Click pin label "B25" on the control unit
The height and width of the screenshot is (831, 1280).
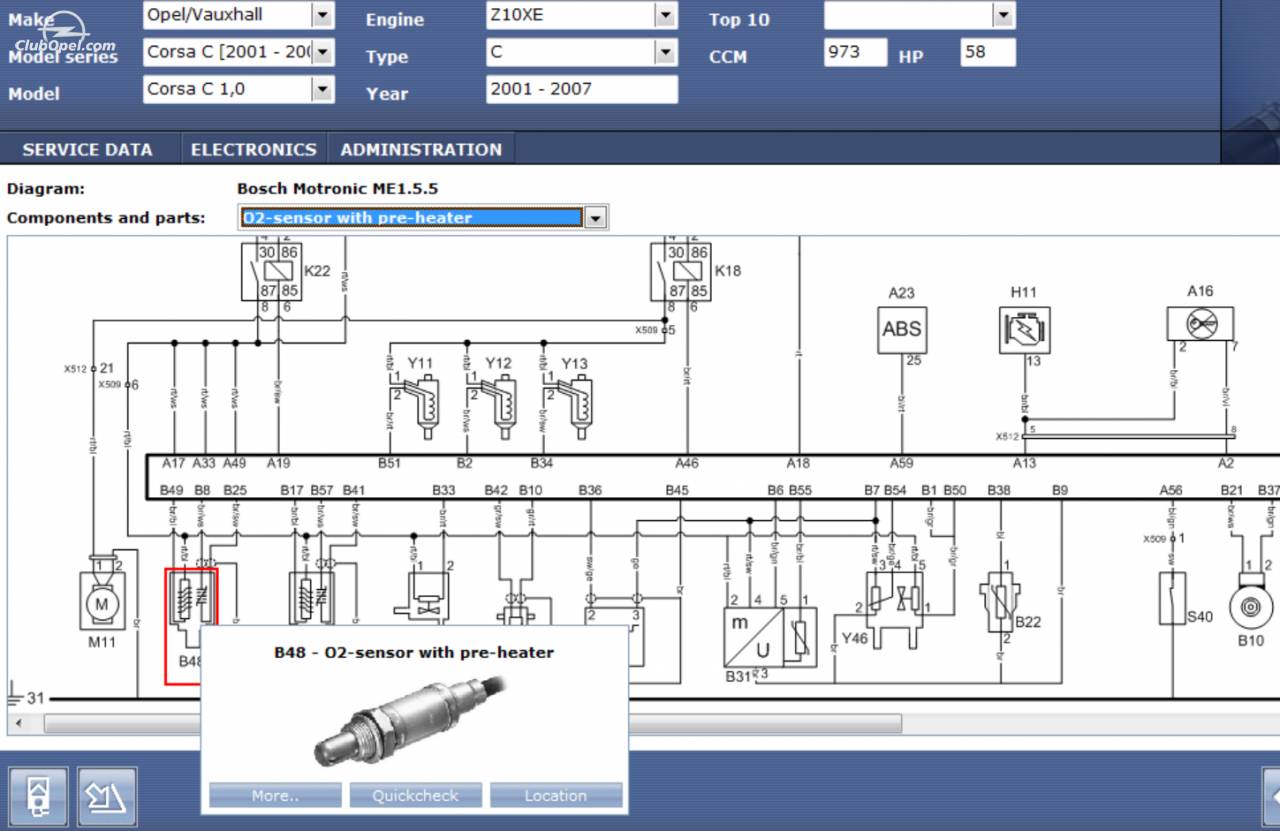point(235,490)
